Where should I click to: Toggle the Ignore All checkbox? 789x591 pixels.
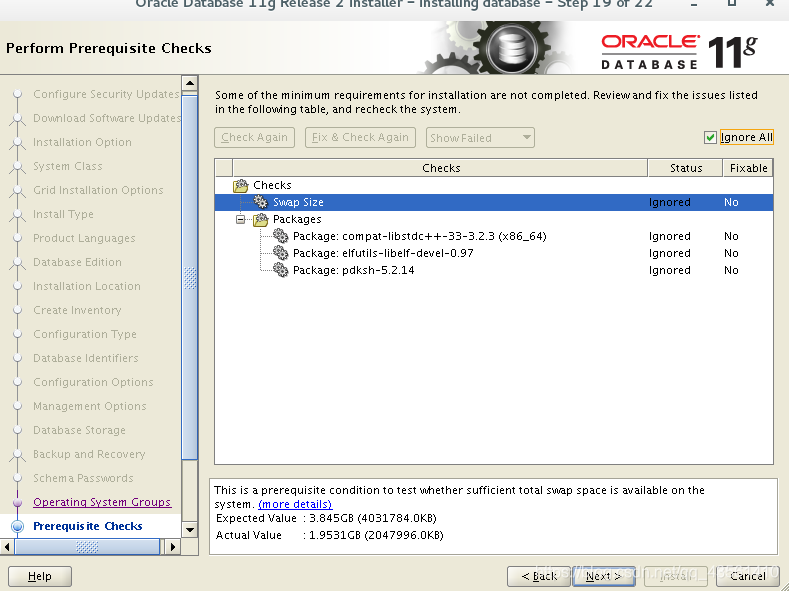pyautogui.click(x=710, y=137)
